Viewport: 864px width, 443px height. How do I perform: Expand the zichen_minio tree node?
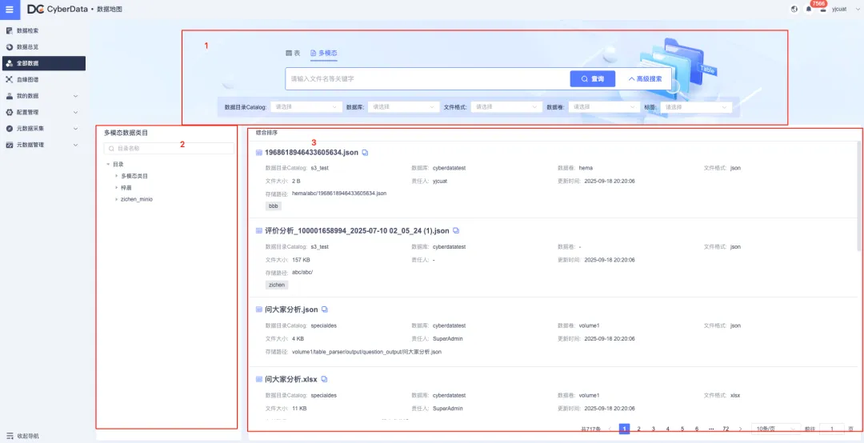pos(116,199)
